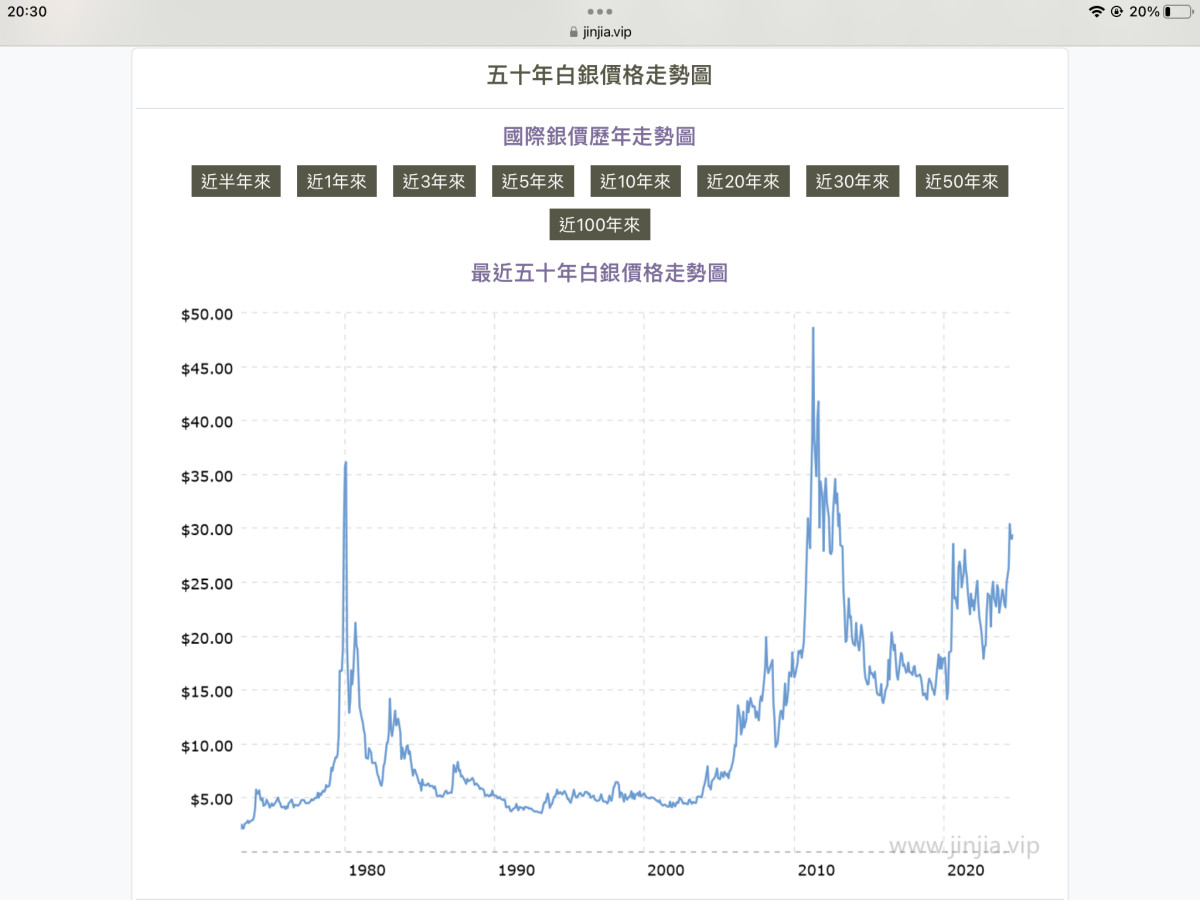Click the $5.00 y-axis label
This screenshot has height=900, width=1200.
(211, 799)
